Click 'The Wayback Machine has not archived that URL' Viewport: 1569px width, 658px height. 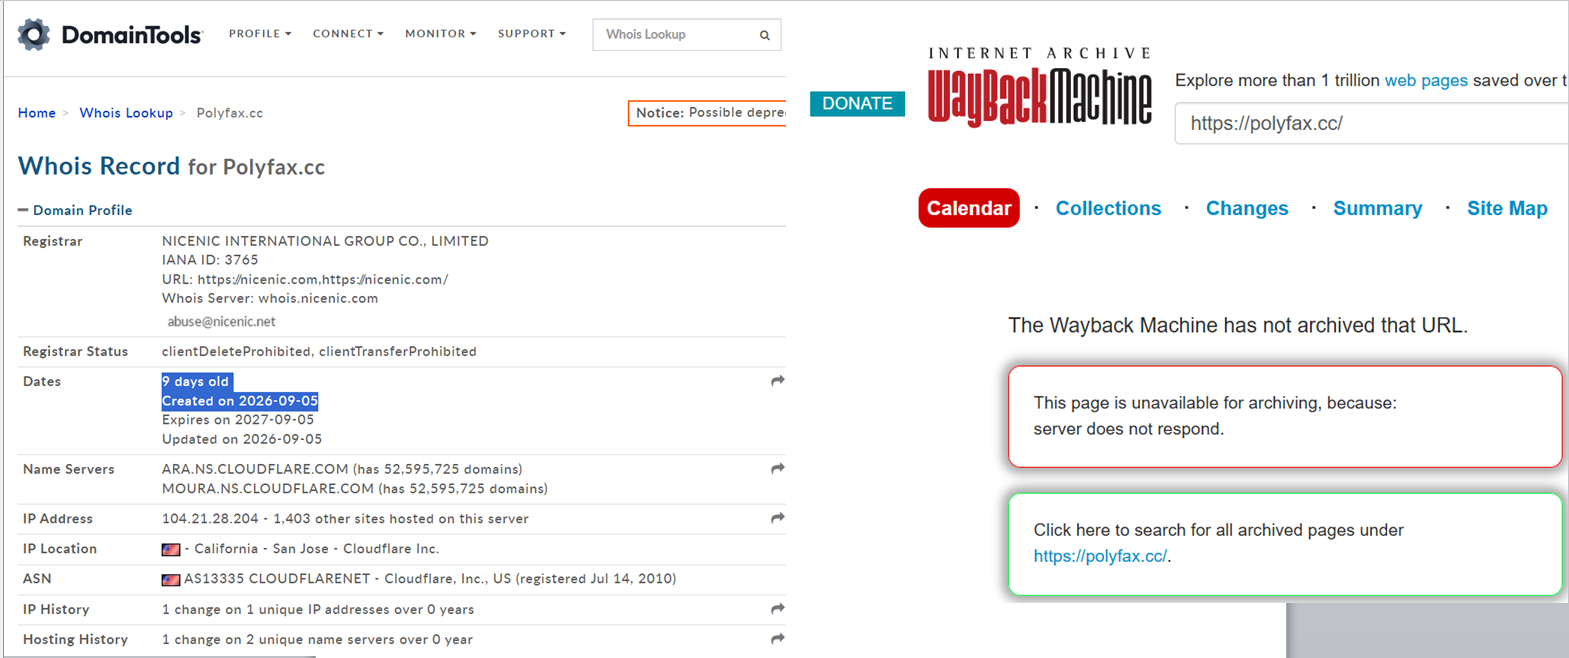click(x=1238, y=325)
